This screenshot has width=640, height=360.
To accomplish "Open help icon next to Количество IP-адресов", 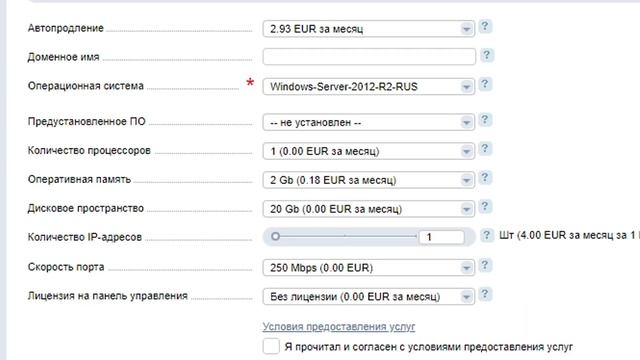I will point(486,236).
